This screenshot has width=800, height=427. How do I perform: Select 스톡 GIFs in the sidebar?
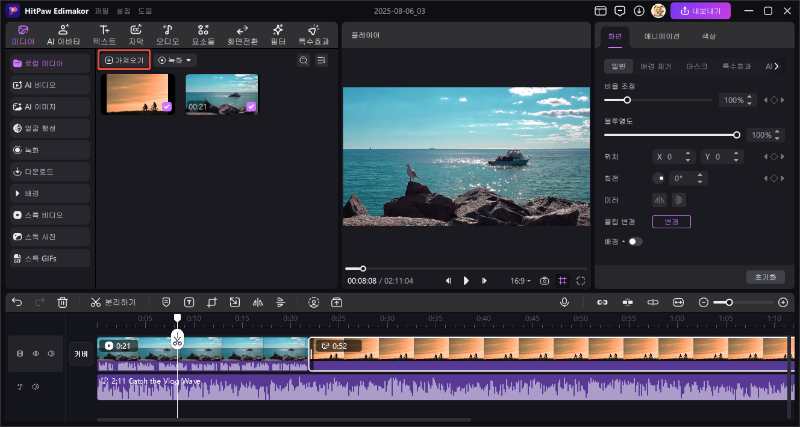point(49,259)
